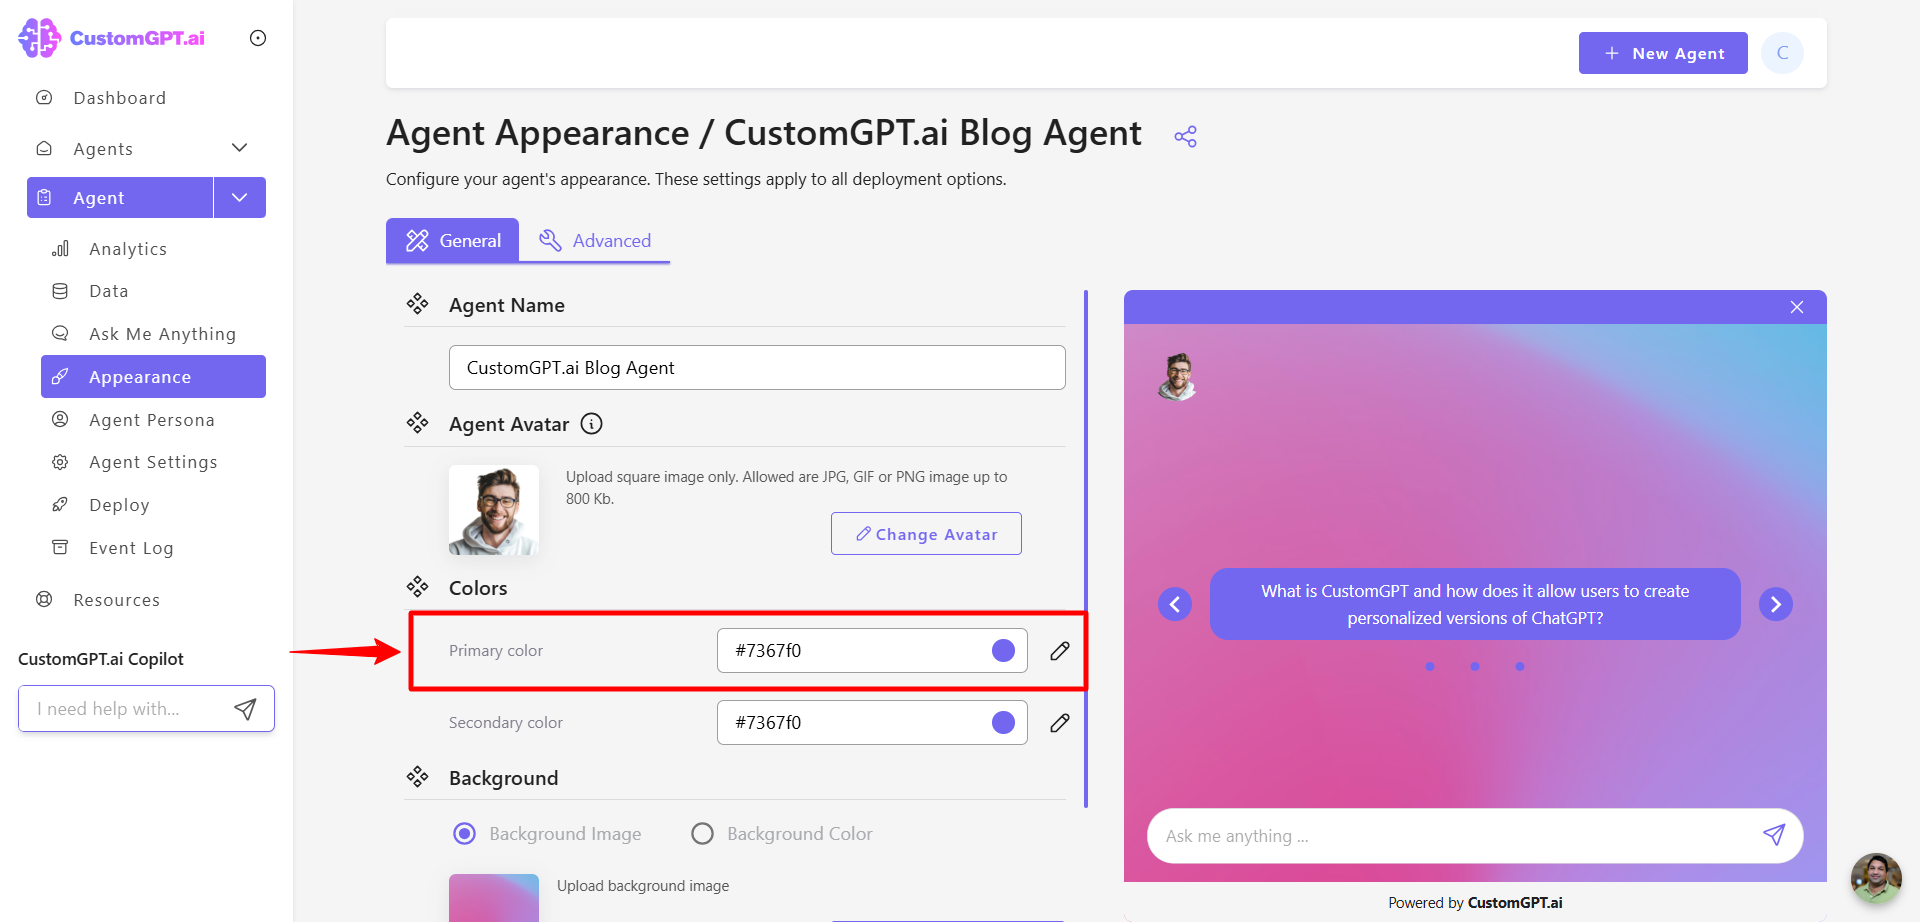Click the preview chat avatar
1920x922 pixels.
(1178, 377)
